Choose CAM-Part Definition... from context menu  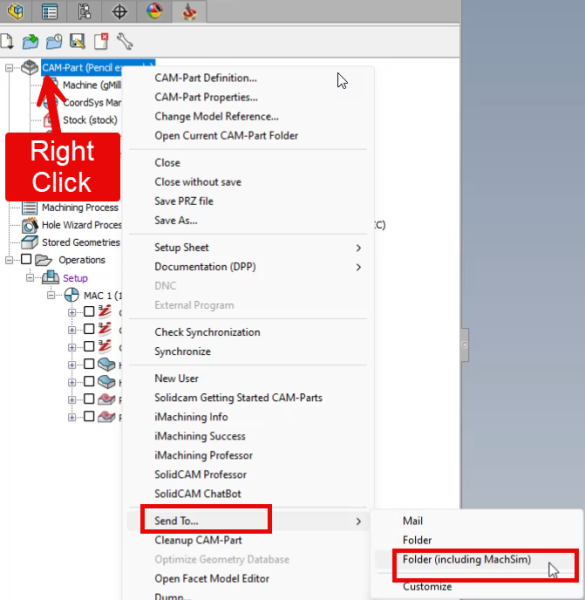coord(205,78)
